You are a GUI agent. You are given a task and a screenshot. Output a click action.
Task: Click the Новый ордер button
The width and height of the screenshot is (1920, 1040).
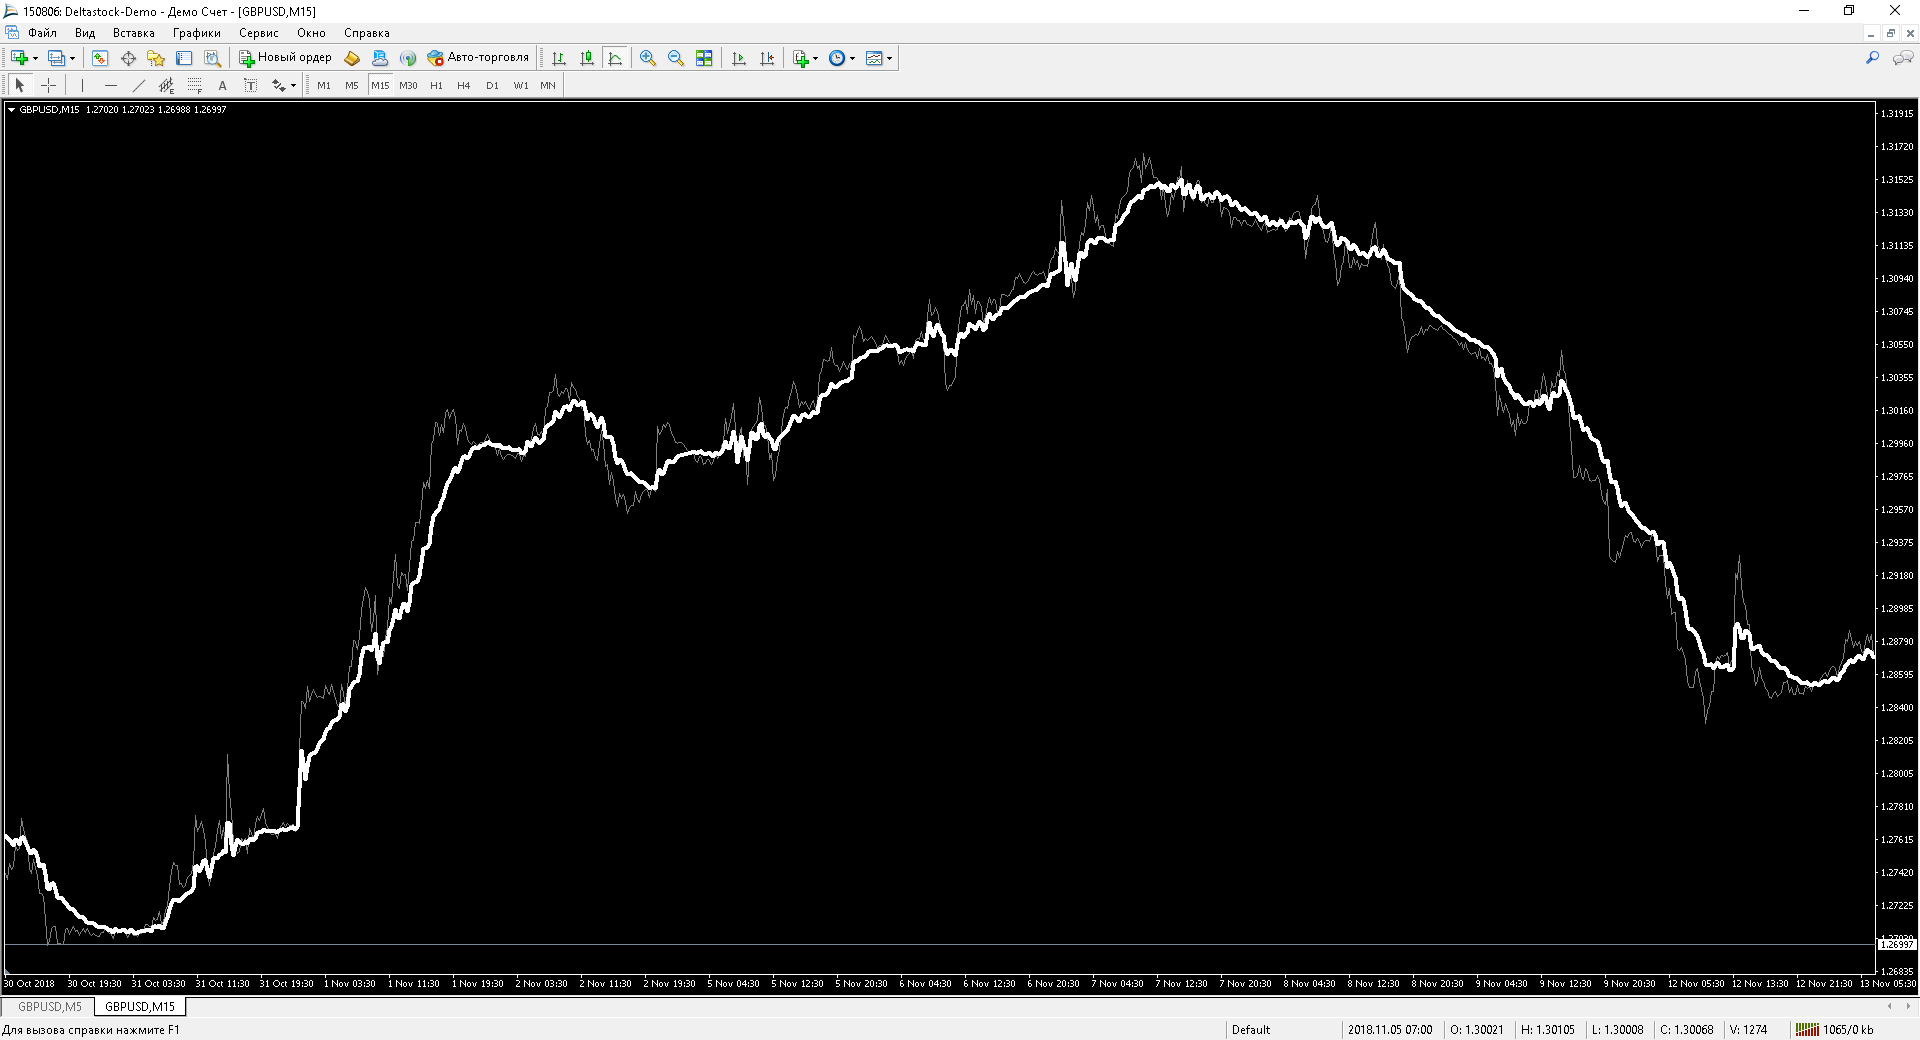[285, 58]
